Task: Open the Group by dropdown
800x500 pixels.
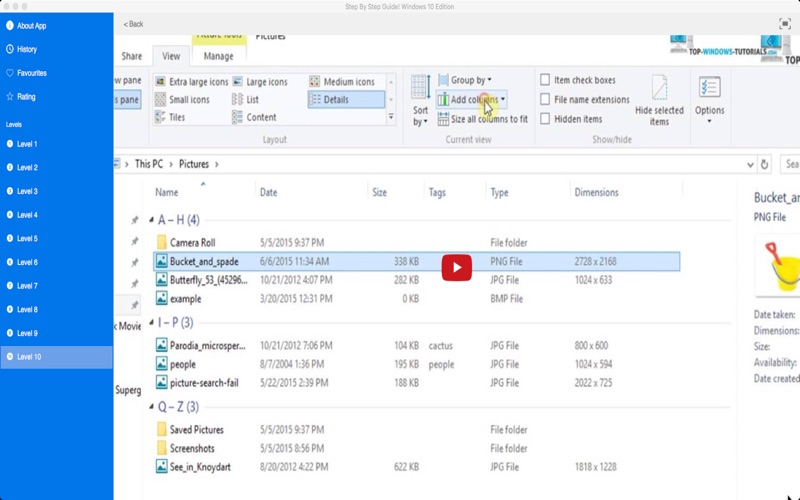Action: pyautogui.click(x=465, y=80)
